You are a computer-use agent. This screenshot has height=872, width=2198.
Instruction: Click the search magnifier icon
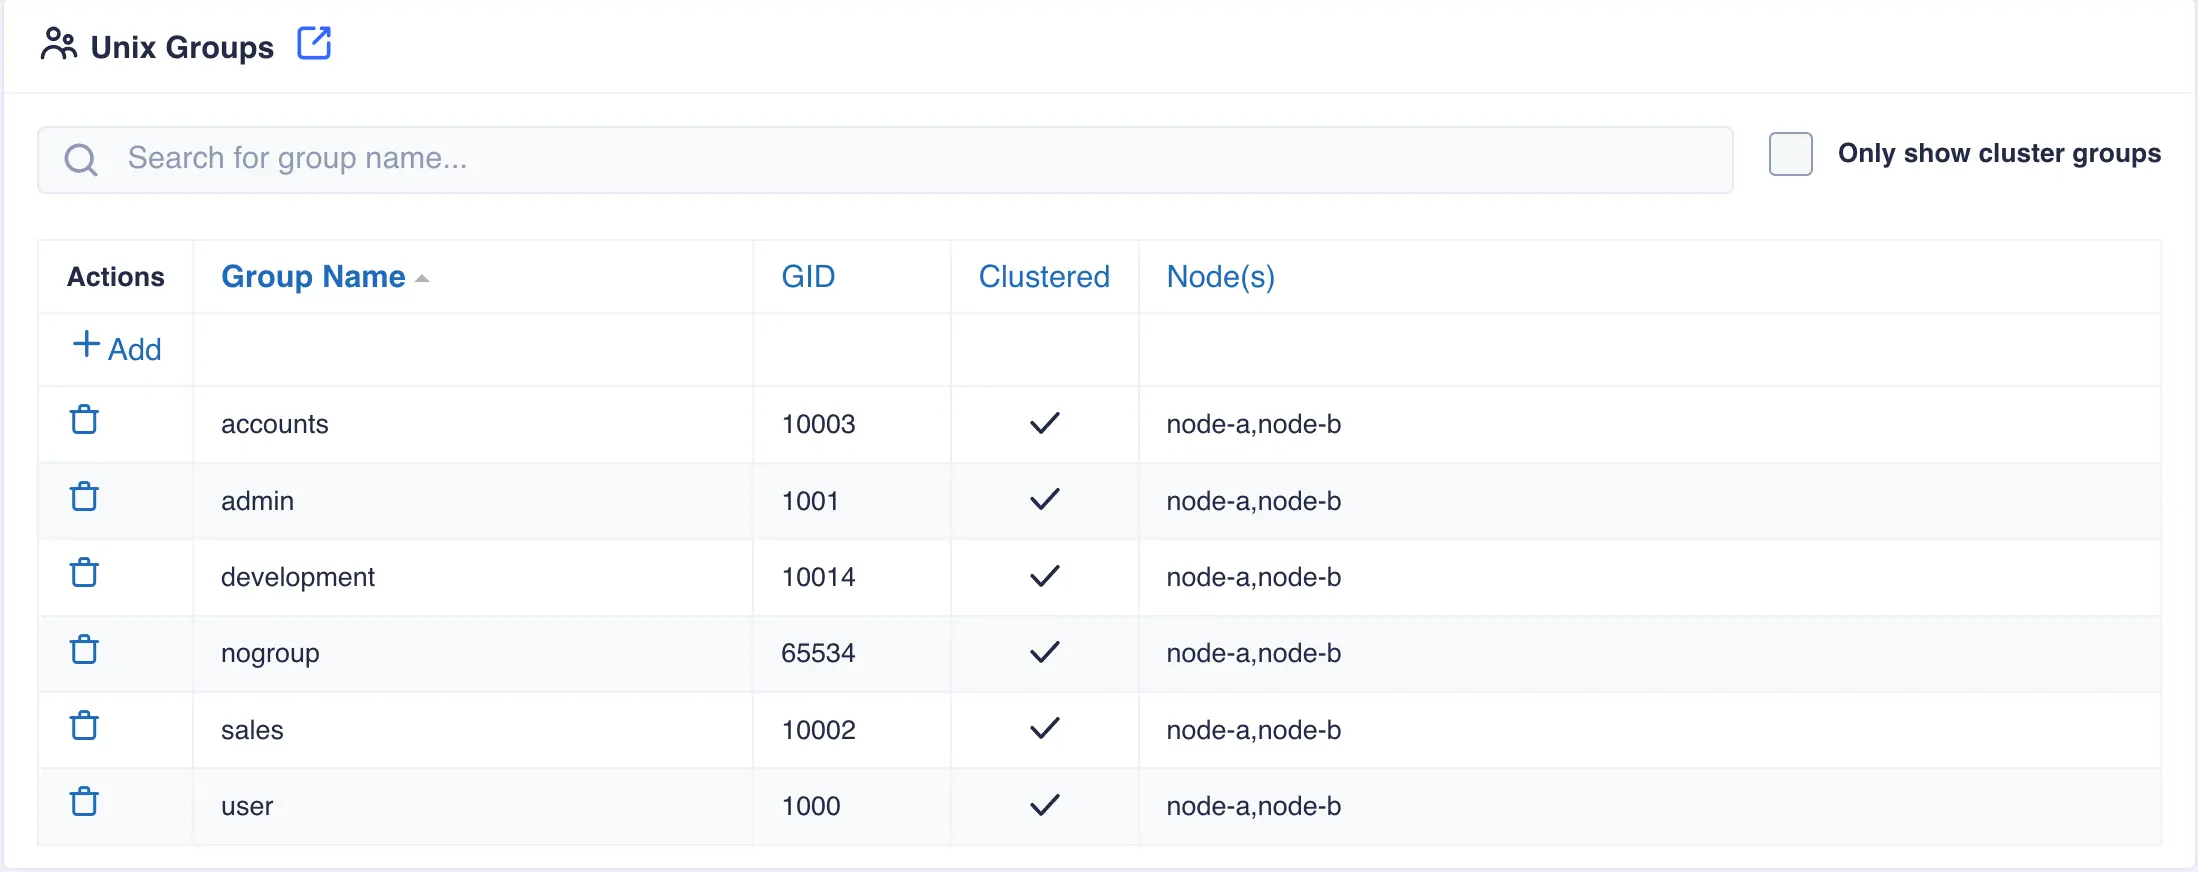[81, 160]
